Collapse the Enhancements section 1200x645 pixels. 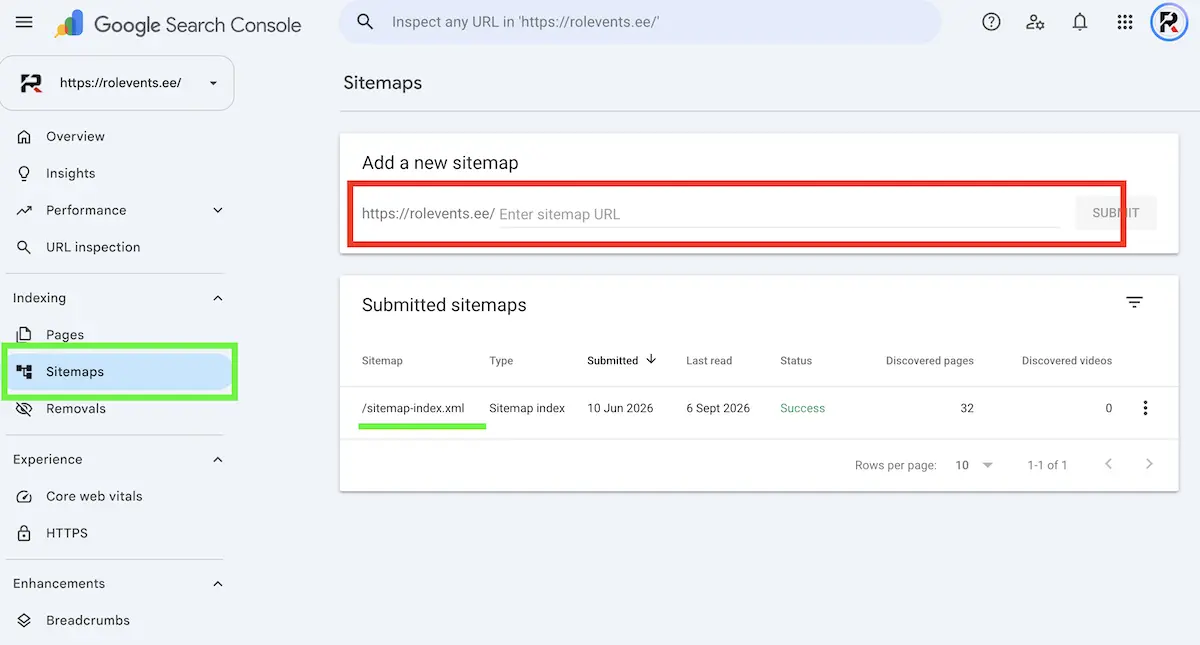point(218,583)
